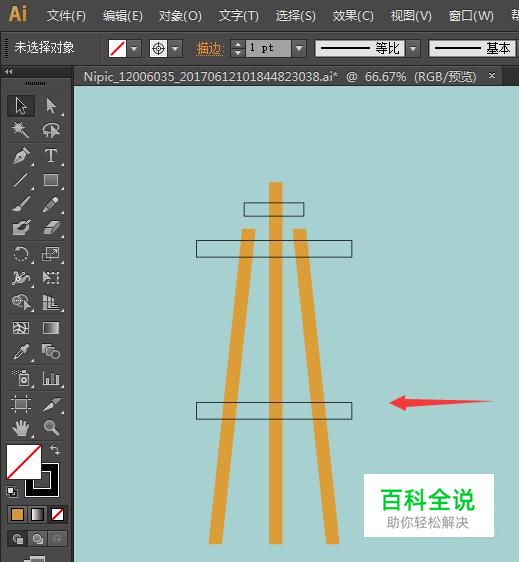Select the Zoom tool
Image resolution: width=519 pixels, height=562 pixels.
tap(51, 428)
